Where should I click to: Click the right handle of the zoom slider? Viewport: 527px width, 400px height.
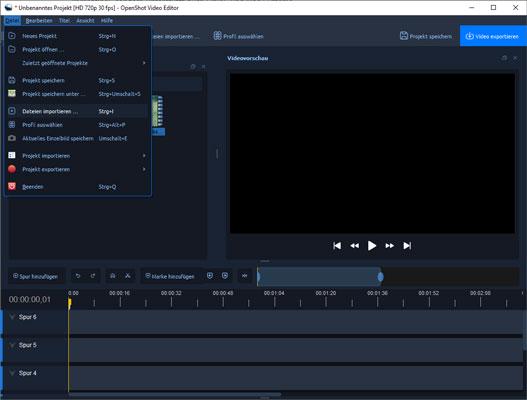click(x=380, y=277)
